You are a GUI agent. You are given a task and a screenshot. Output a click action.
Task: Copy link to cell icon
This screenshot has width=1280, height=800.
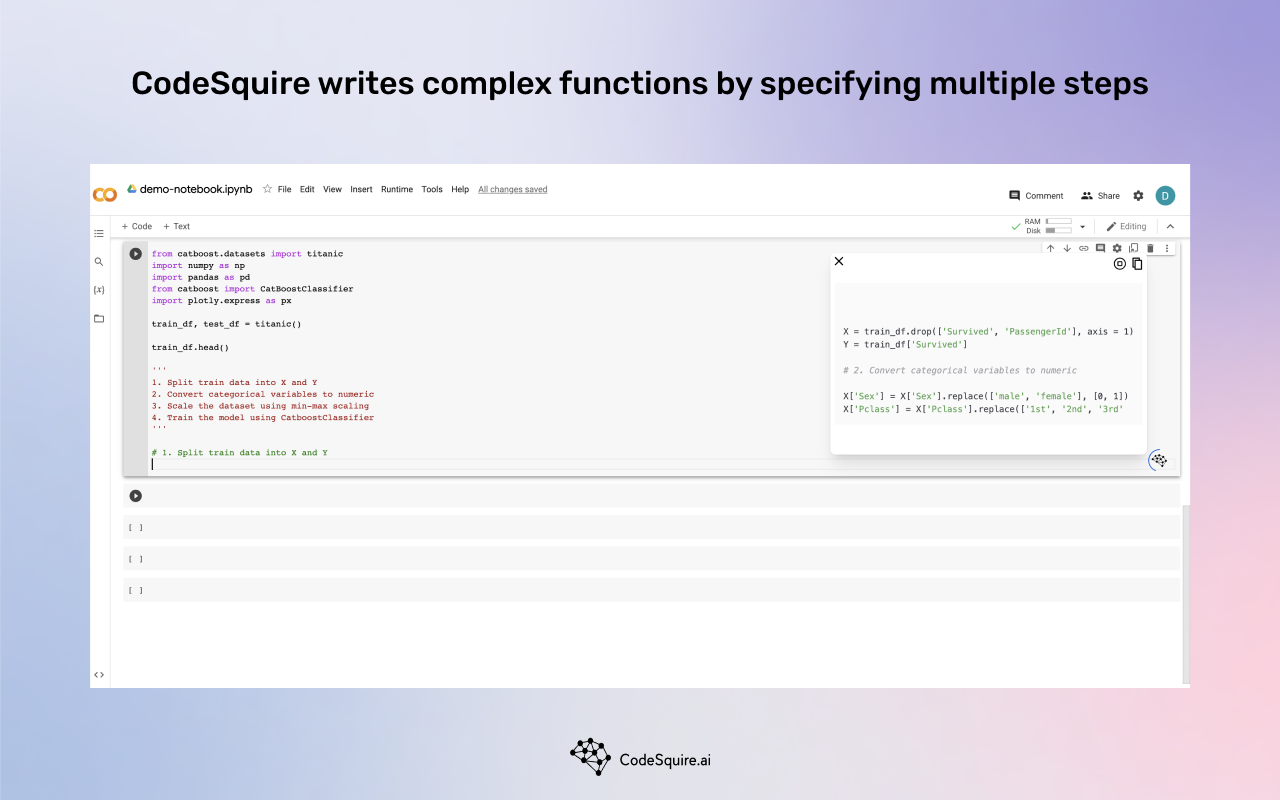click(x=1083, y=248)
